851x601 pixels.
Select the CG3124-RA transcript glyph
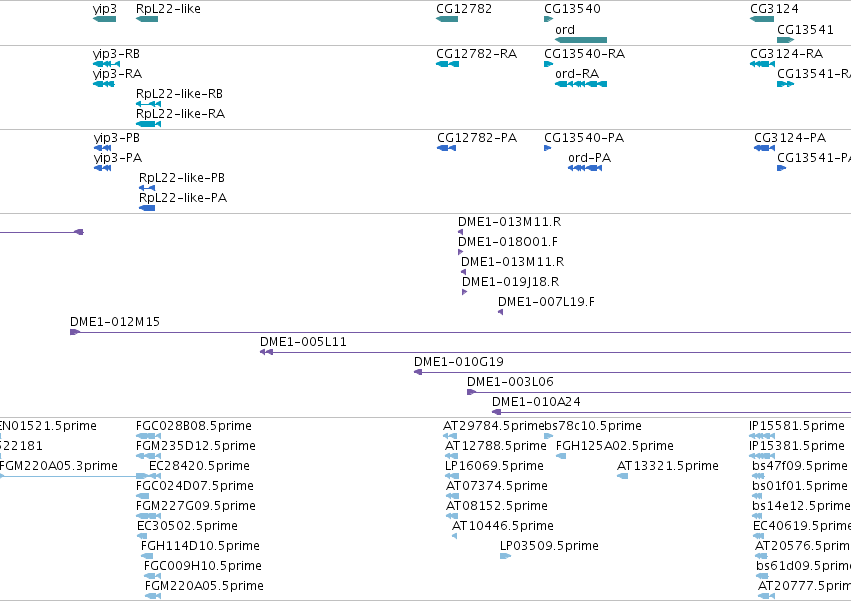tap(762, 64)
